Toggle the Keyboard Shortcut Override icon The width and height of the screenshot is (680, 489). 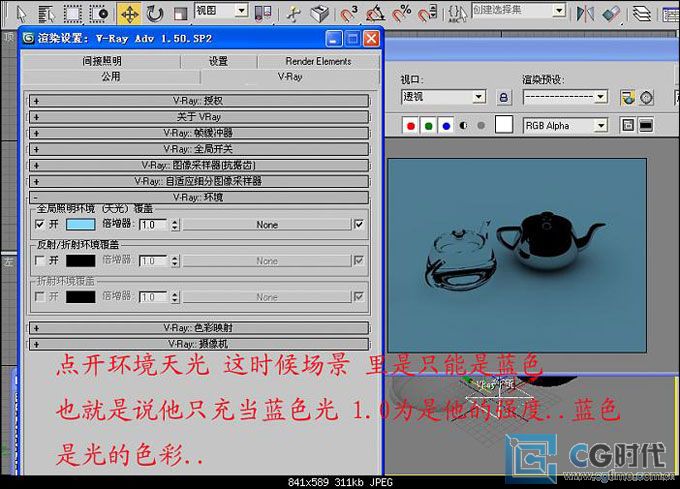[320, 13]
